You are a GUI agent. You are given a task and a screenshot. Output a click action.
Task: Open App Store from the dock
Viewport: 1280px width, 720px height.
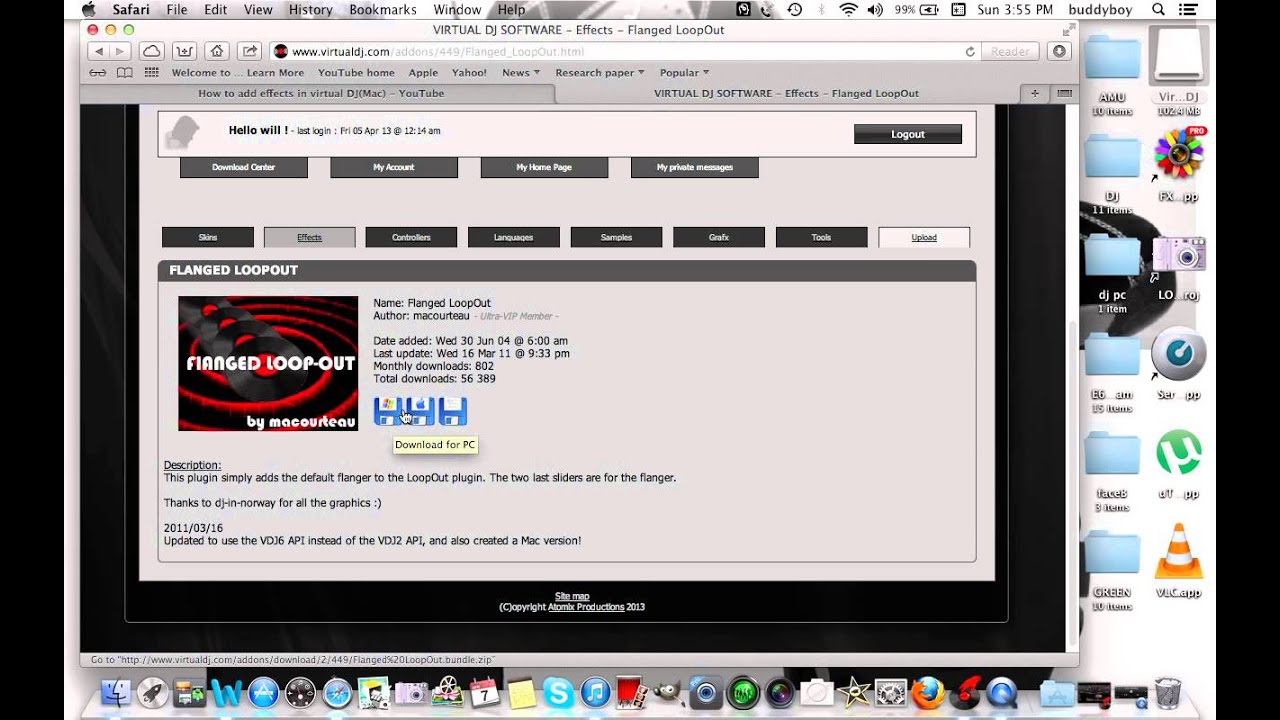coord(264,692)
